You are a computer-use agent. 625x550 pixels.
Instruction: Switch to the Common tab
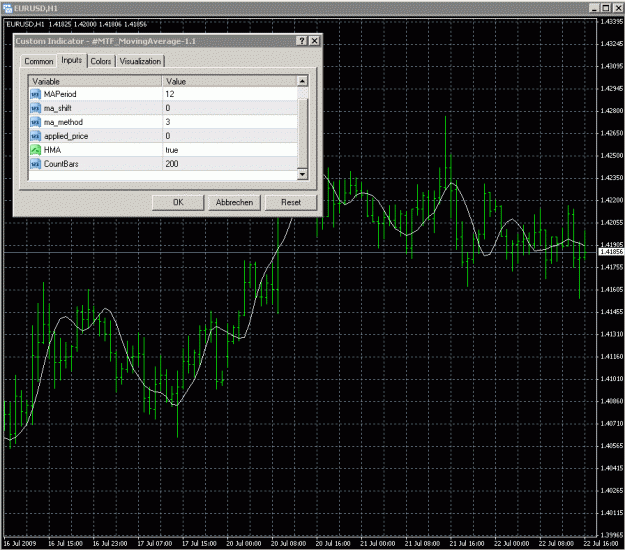click(39, 61)
